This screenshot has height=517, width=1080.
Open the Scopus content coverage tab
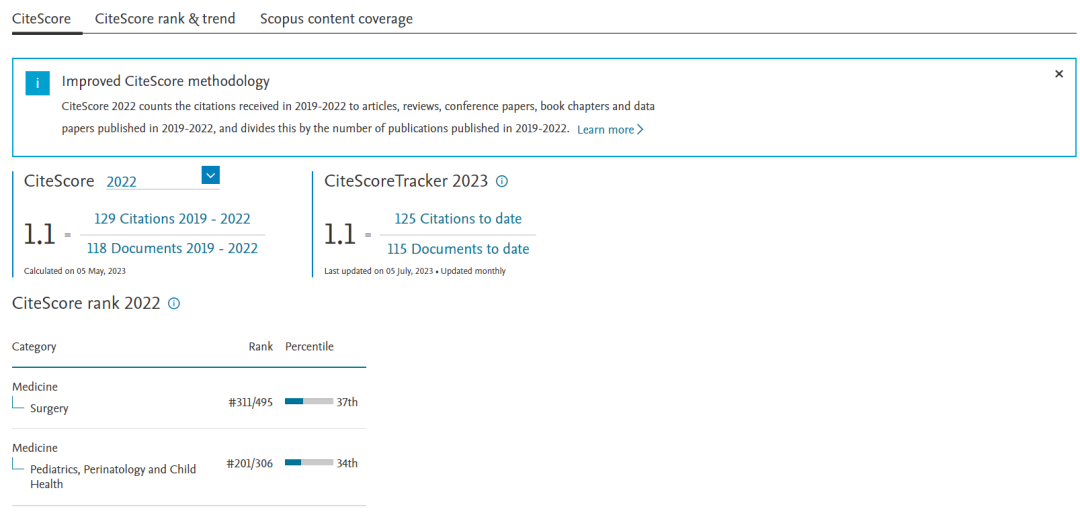pyautogui.click(x=336, y=19)
